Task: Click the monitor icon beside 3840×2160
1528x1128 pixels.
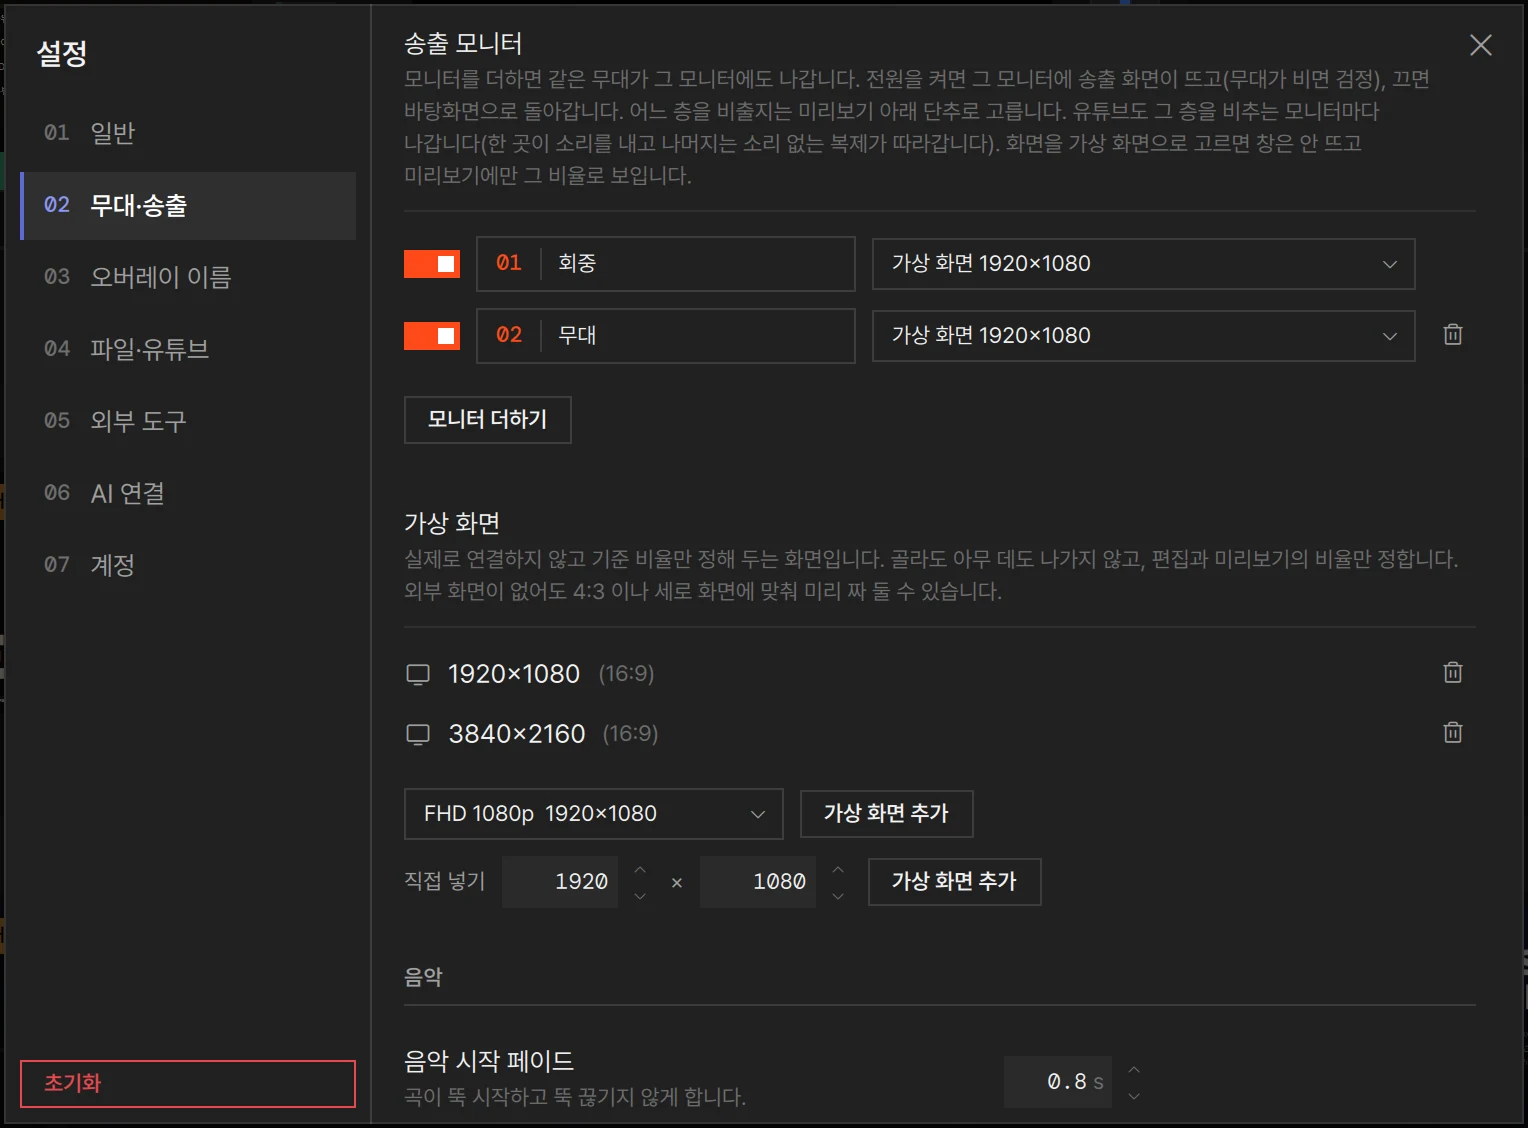Action: coord(418,734)
